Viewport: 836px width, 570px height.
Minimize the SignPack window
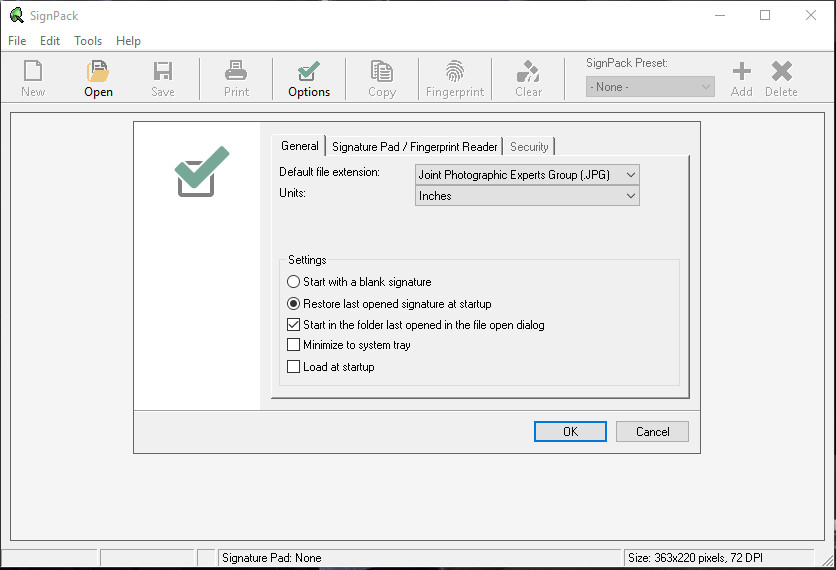[720, 15]
